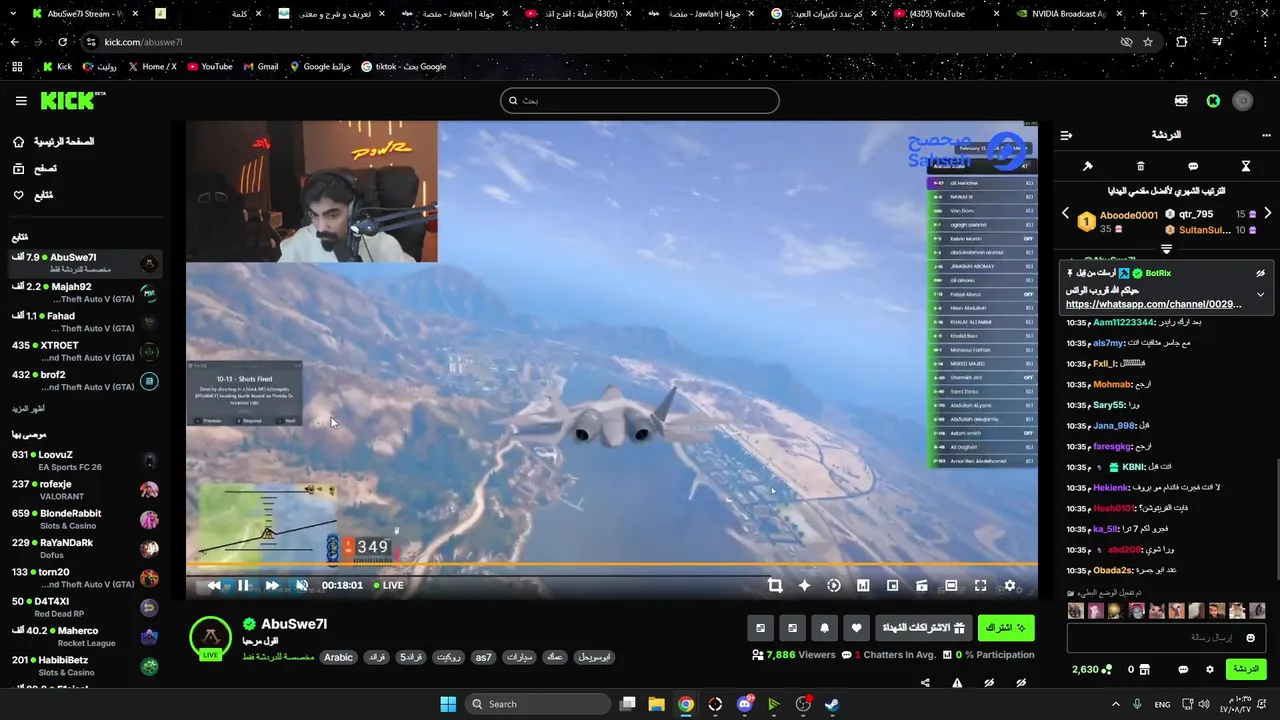The width and height of the screenshot is (1280, 720).
Task: Collapse the gifters leaderboard section
Action: coord(1166,249)
